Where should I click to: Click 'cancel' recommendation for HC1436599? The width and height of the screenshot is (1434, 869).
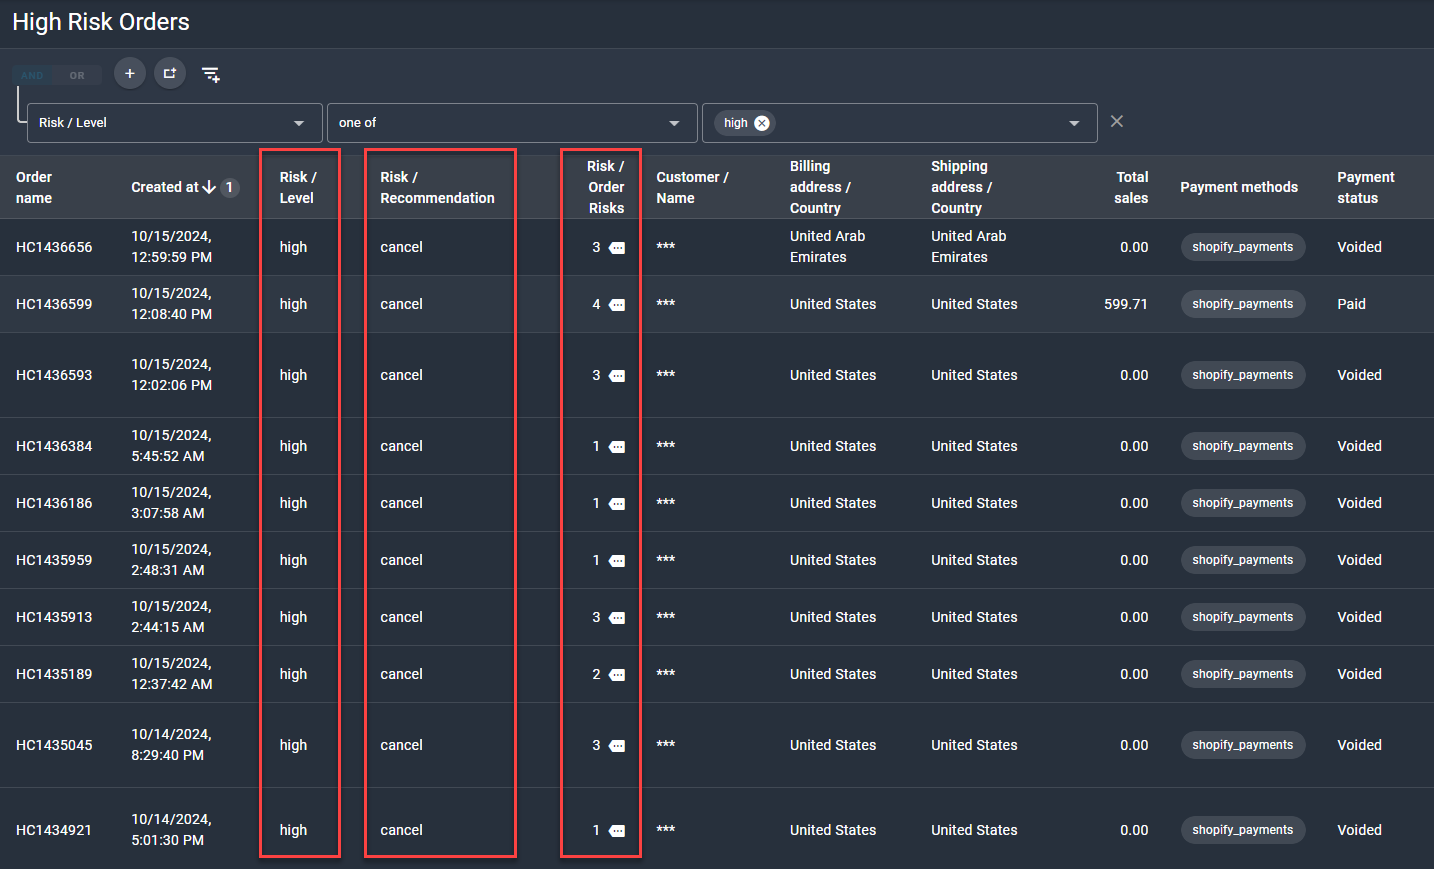401,304
